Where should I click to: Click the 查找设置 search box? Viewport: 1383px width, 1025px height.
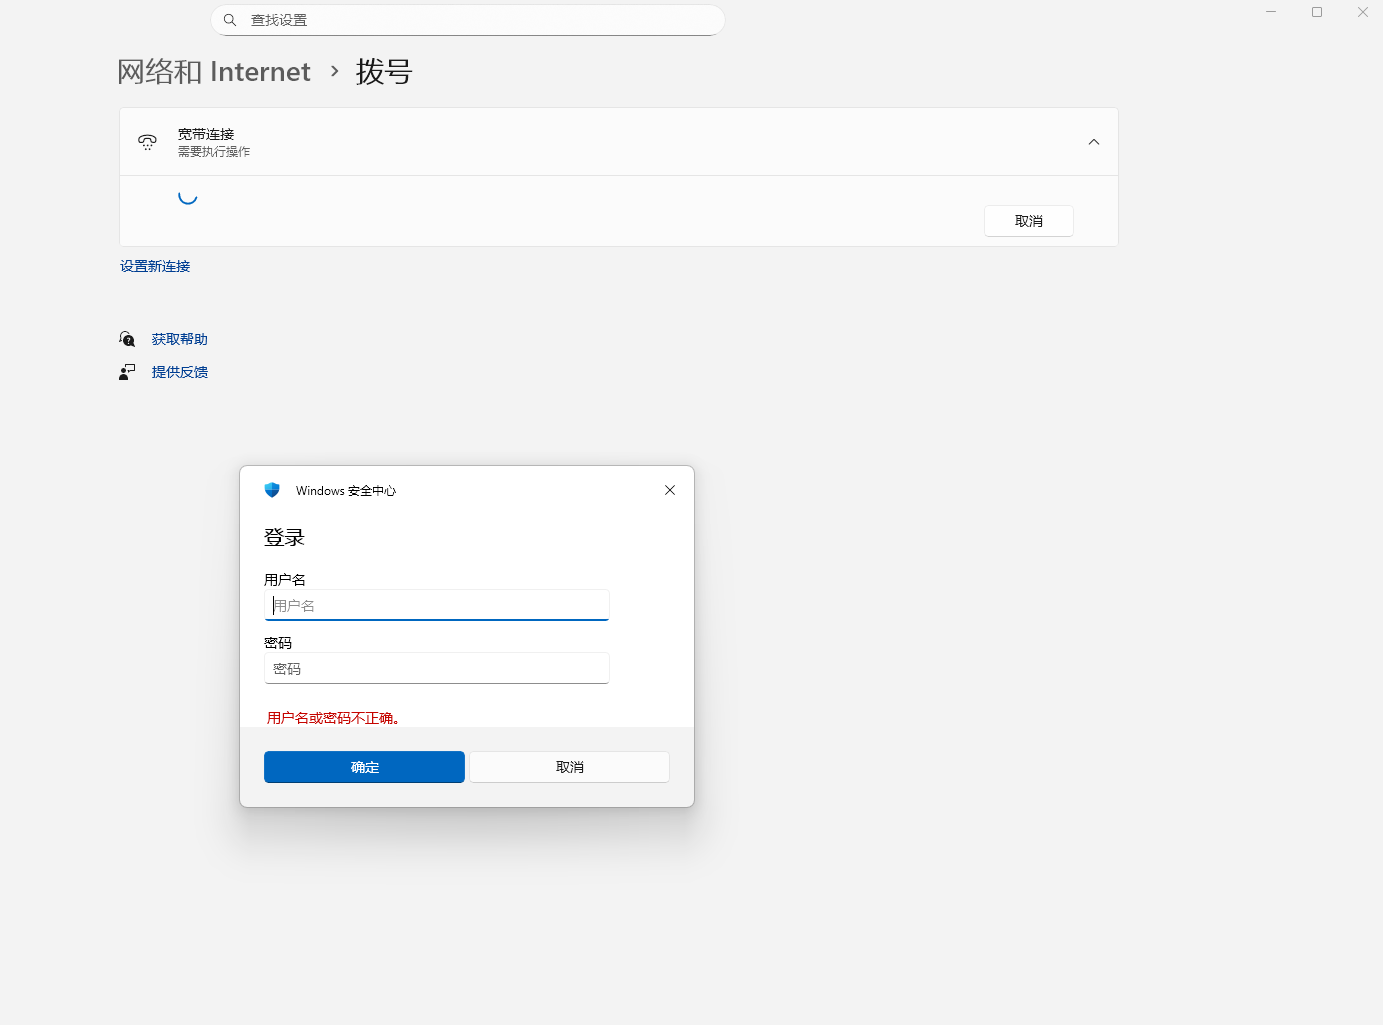coord(467,19)
